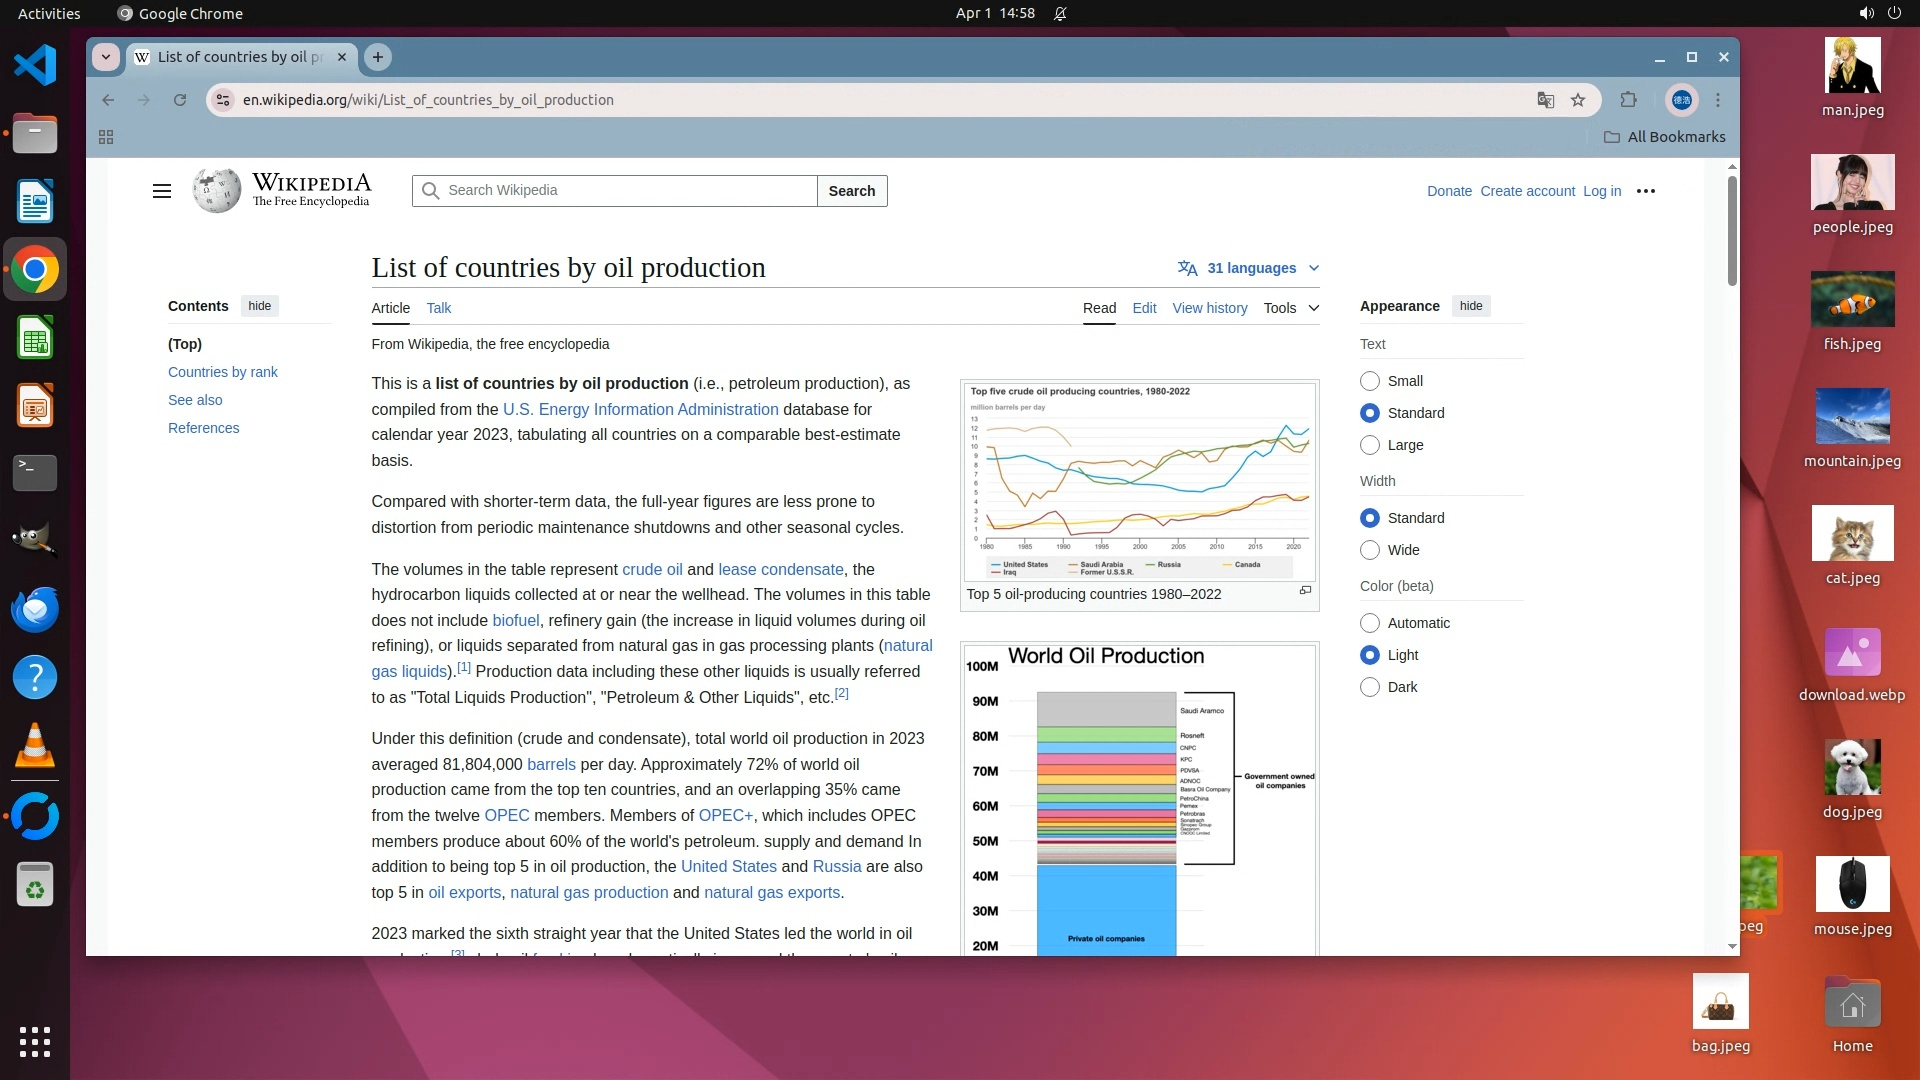Open Wikipedia main menu hamburger icon
Viewport: 1920px width, 1080px height.
point(161,191)
